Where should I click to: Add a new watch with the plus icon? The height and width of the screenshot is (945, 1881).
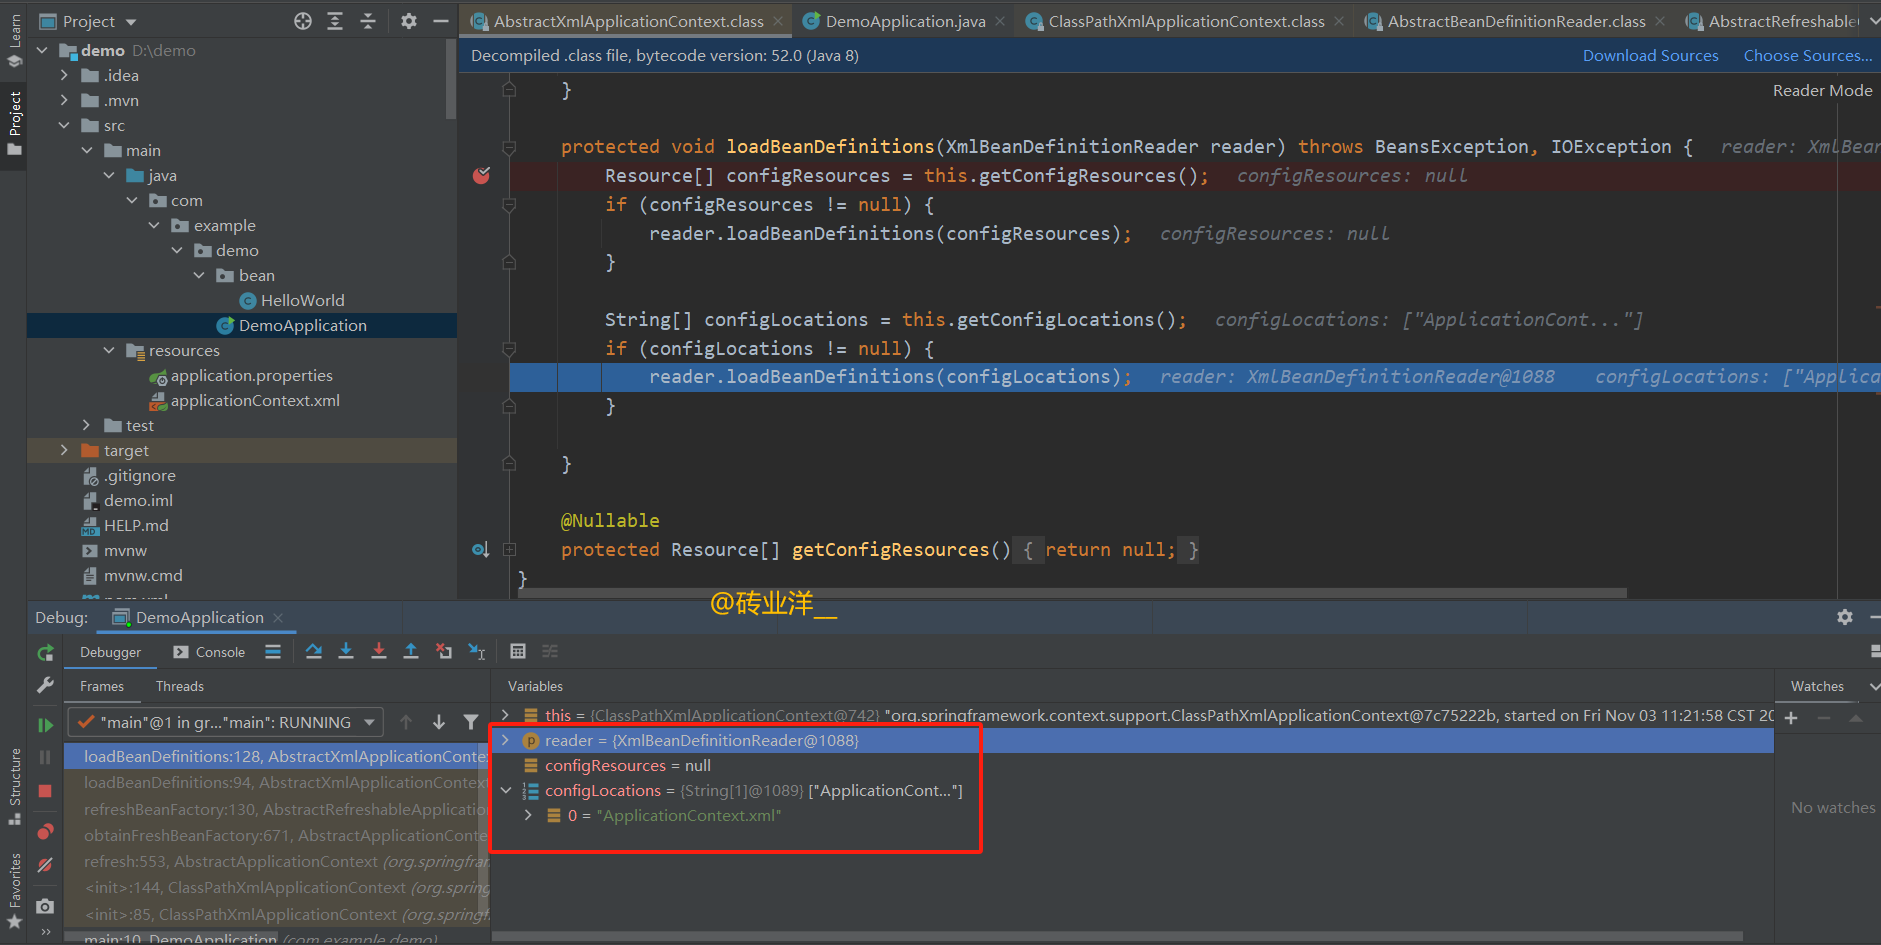coord(1791,718)
